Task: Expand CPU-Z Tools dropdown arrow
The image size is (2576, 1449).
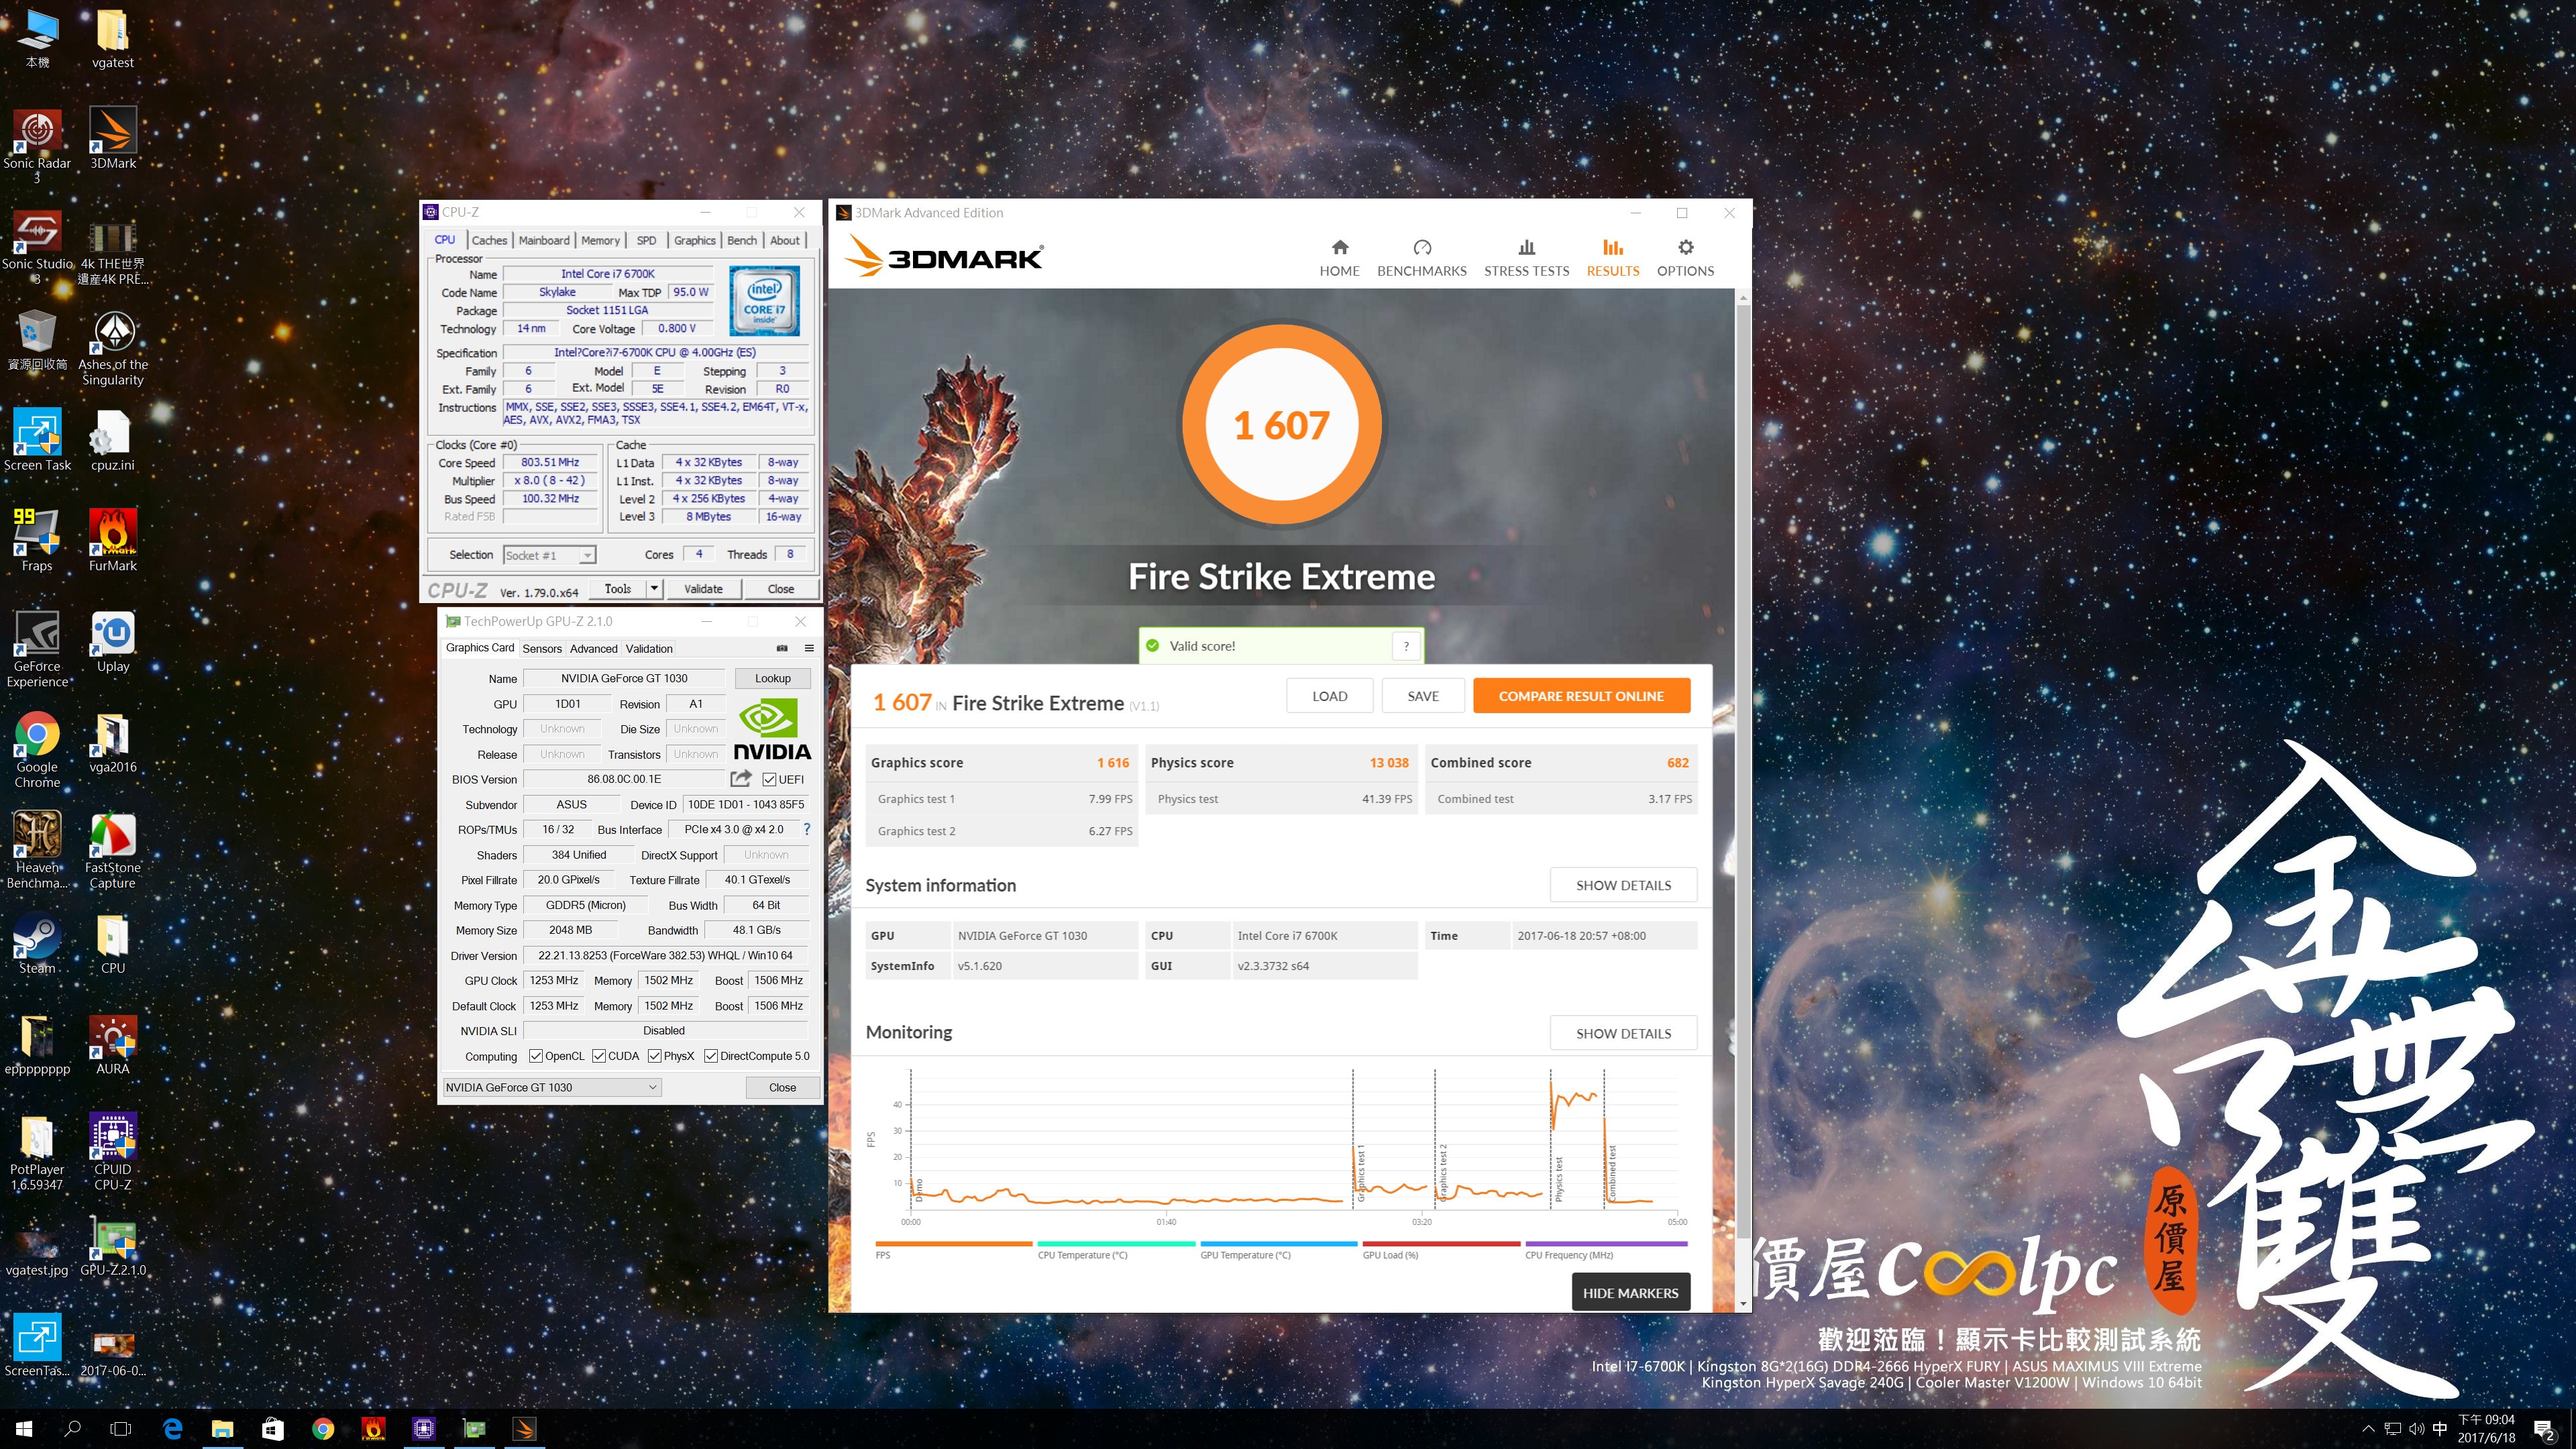Action: pyautogui.click(x=654, y=589)
